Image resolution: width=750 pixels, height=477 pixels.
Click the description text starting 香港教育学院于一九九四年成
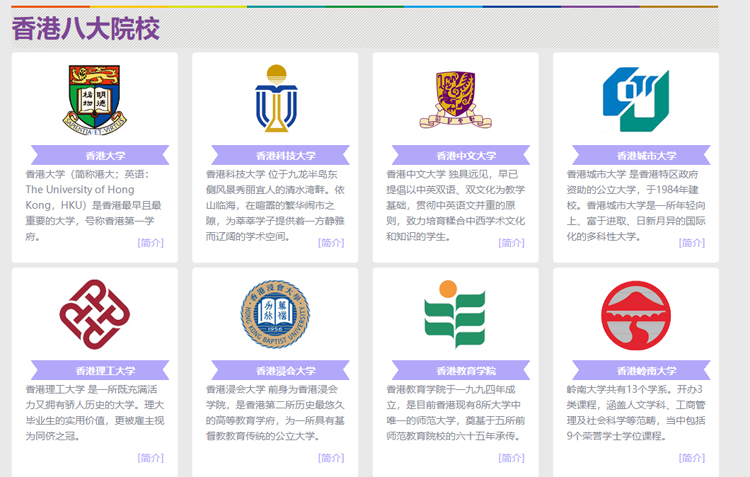pos(456,413)
